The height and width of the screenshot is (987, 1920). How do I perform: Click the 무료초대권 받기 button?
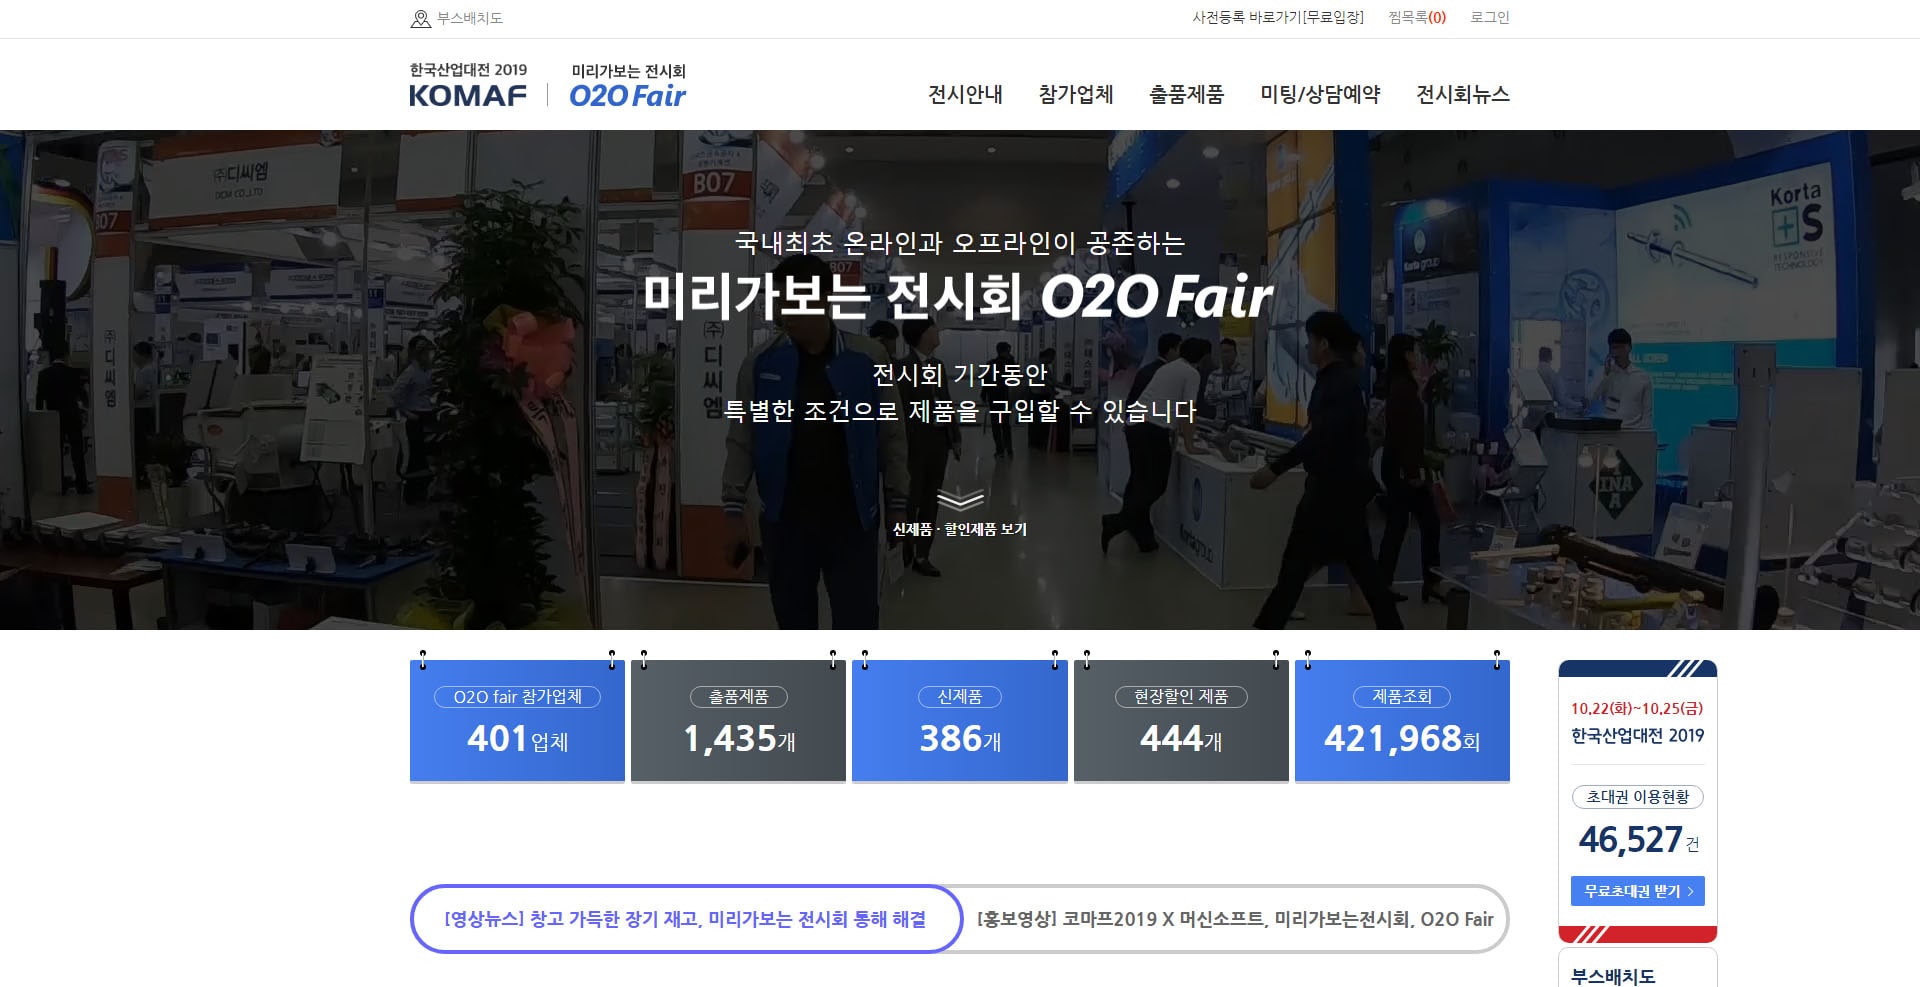1638,891
